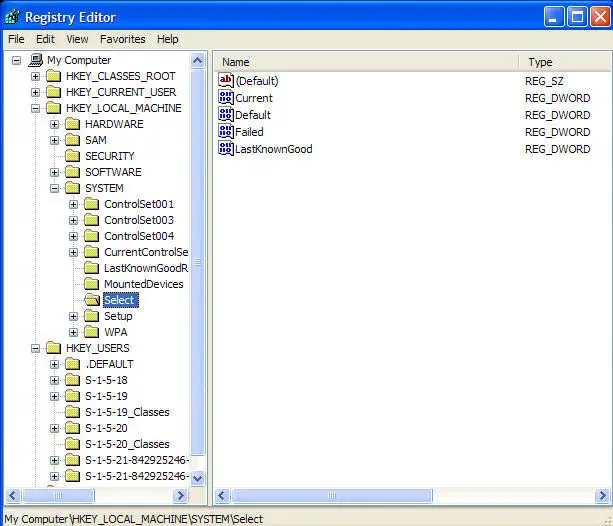Click the S-1-5-20_Classes folder icon
The height and width of the screenshot is (526, 613).
click(72, 444)
